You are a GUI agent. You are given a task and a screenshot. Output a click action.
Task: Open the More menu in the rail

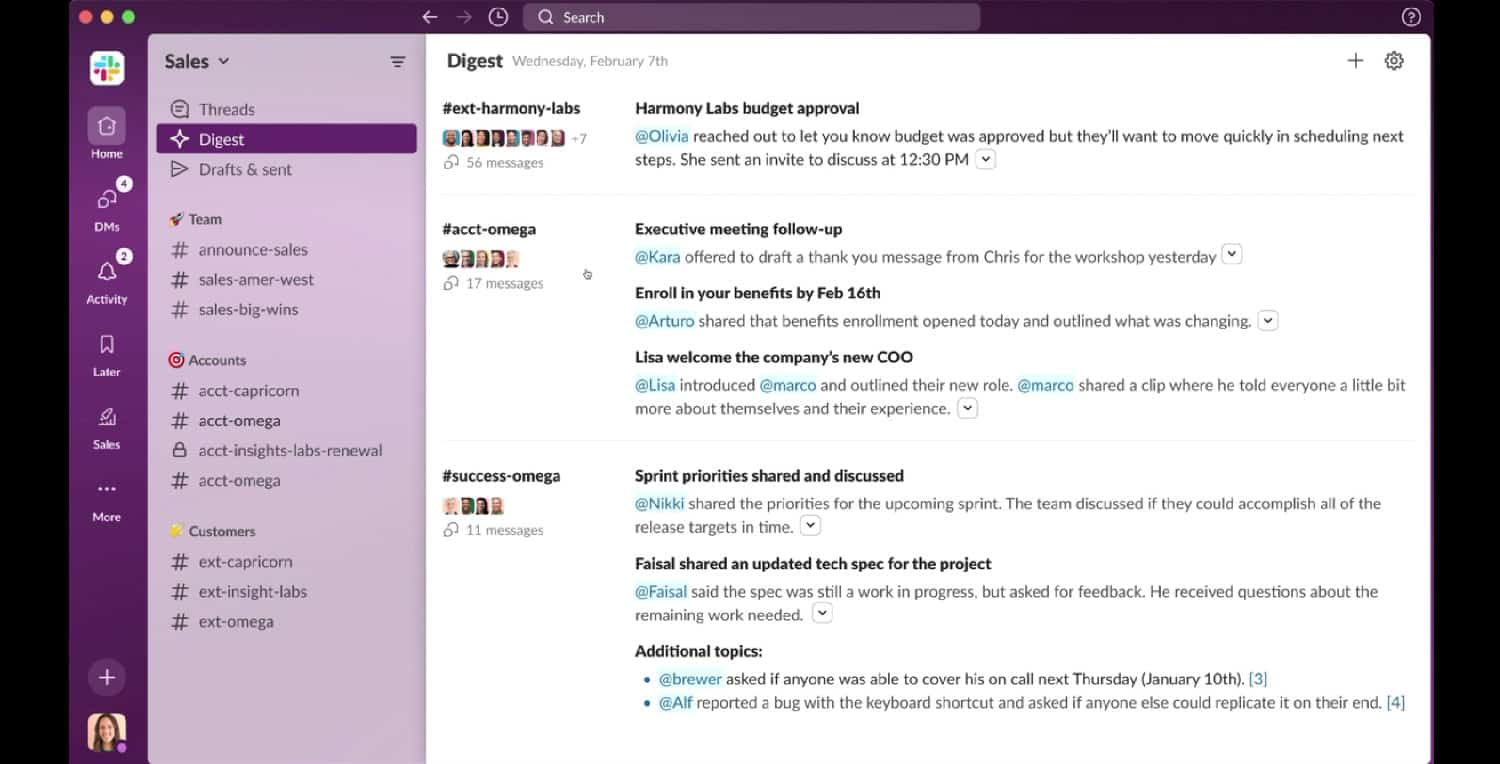pos(106,490)
